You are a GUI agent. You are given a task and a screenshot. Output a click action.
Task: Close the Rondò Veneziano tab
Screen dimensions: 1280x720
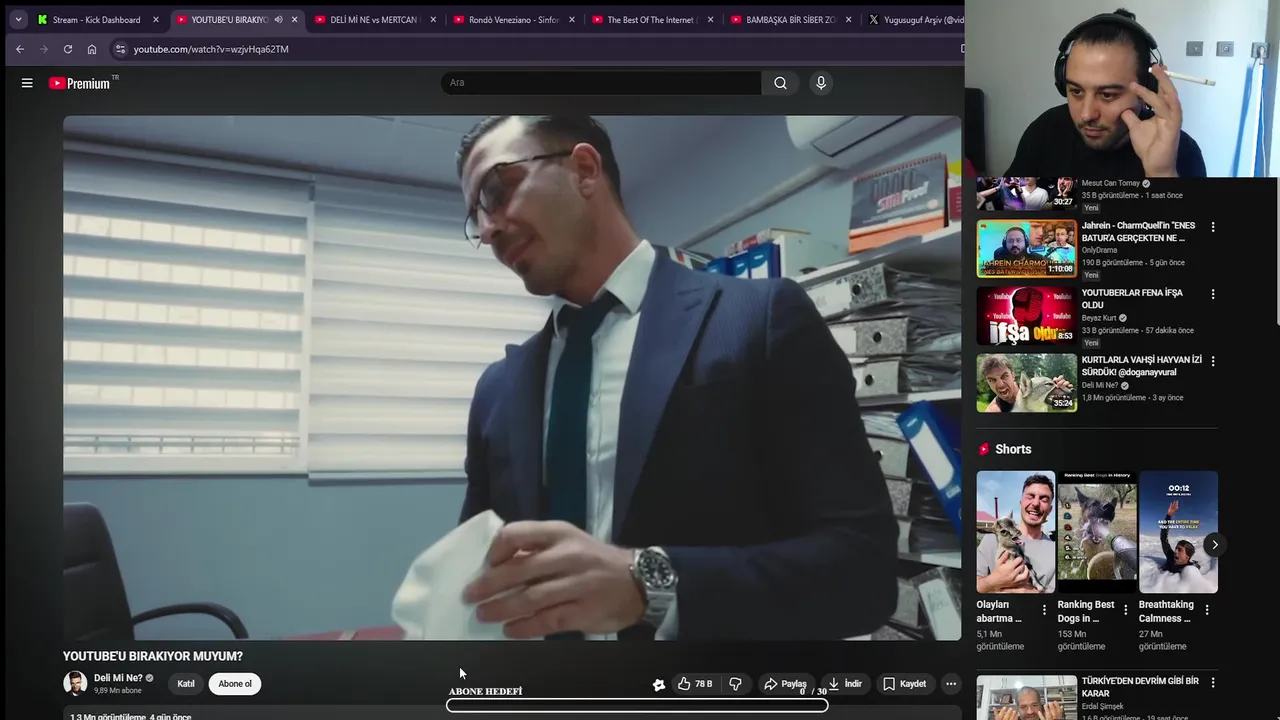[571, 20]
